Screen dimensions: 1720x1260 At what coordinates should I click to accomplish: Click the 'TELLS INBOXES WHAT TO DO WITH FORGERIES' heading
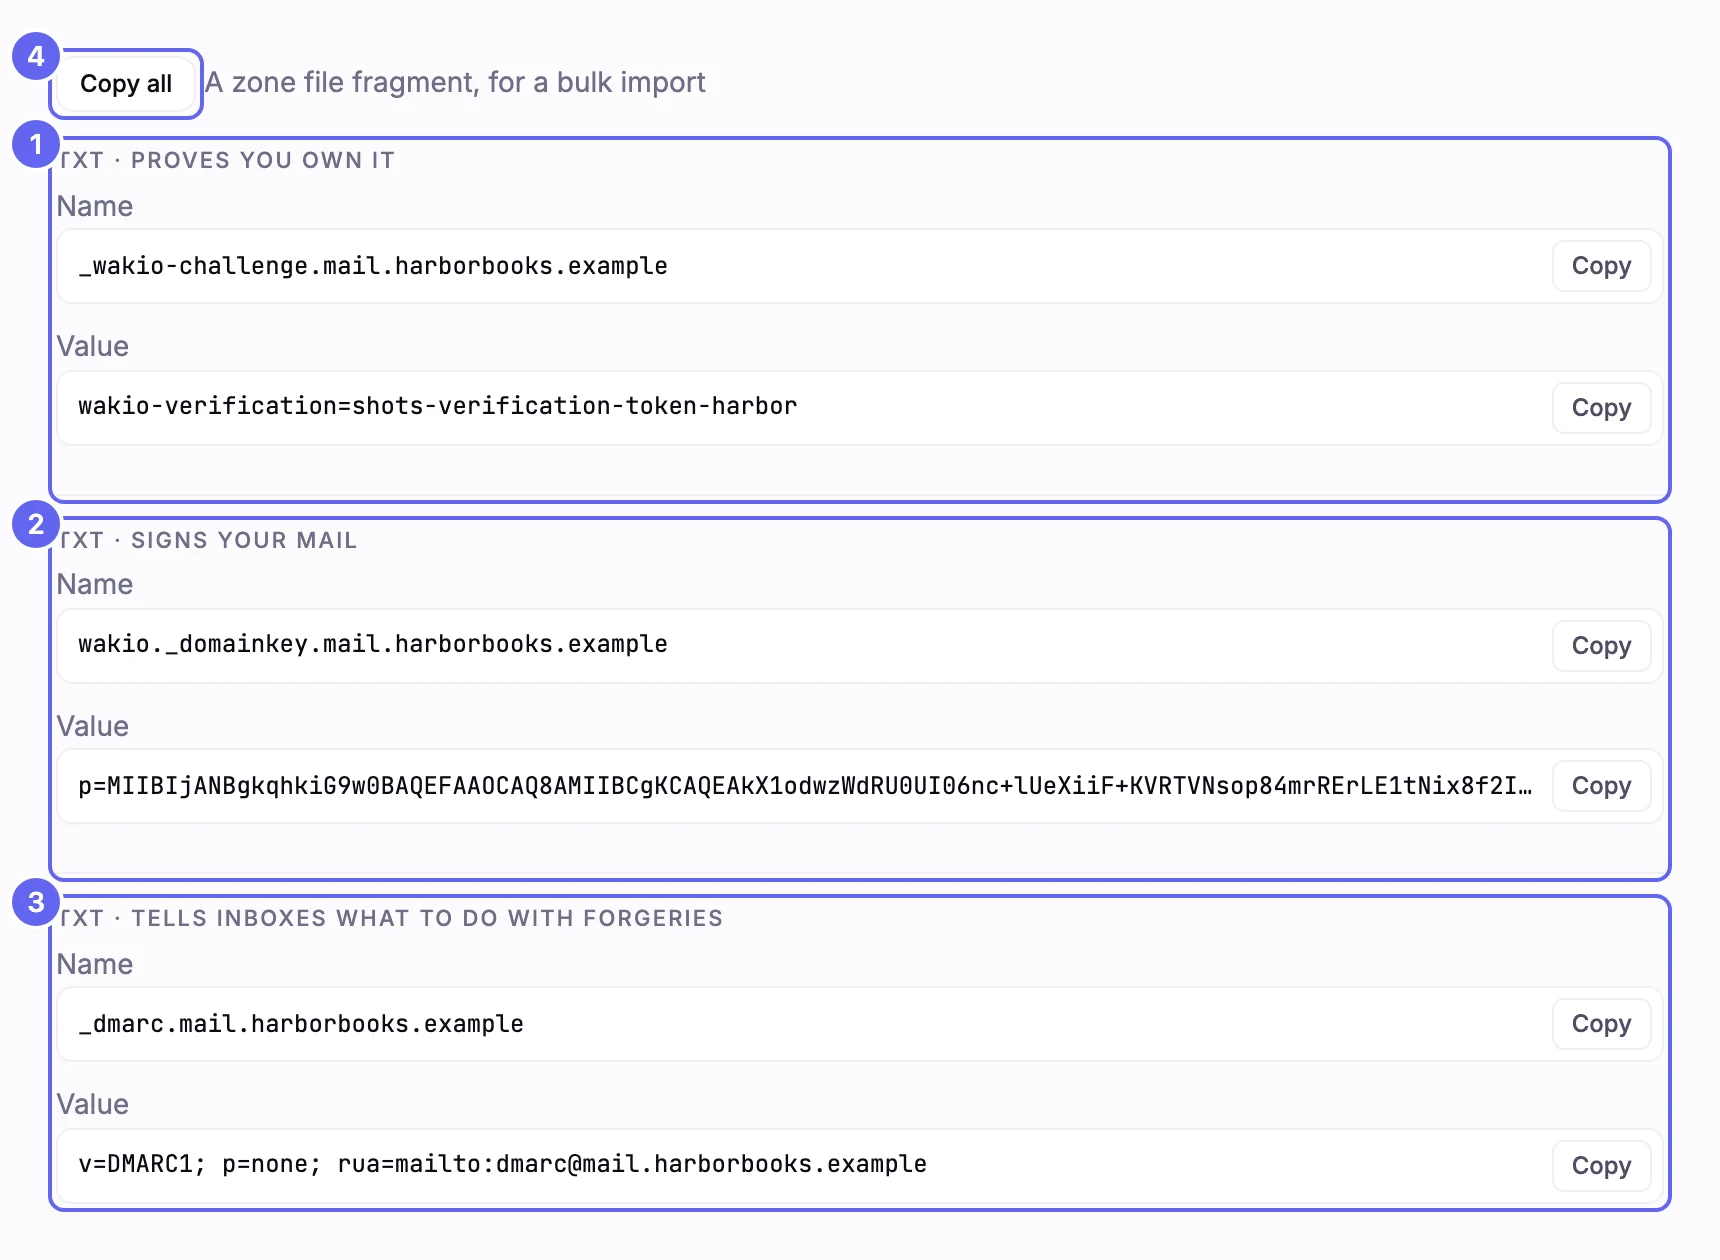click(427, 918)
